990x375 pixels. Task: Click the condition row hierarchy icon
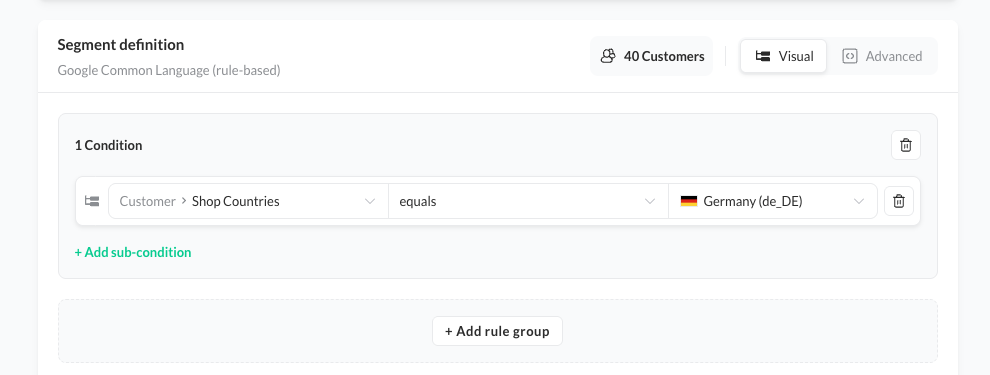92,201
